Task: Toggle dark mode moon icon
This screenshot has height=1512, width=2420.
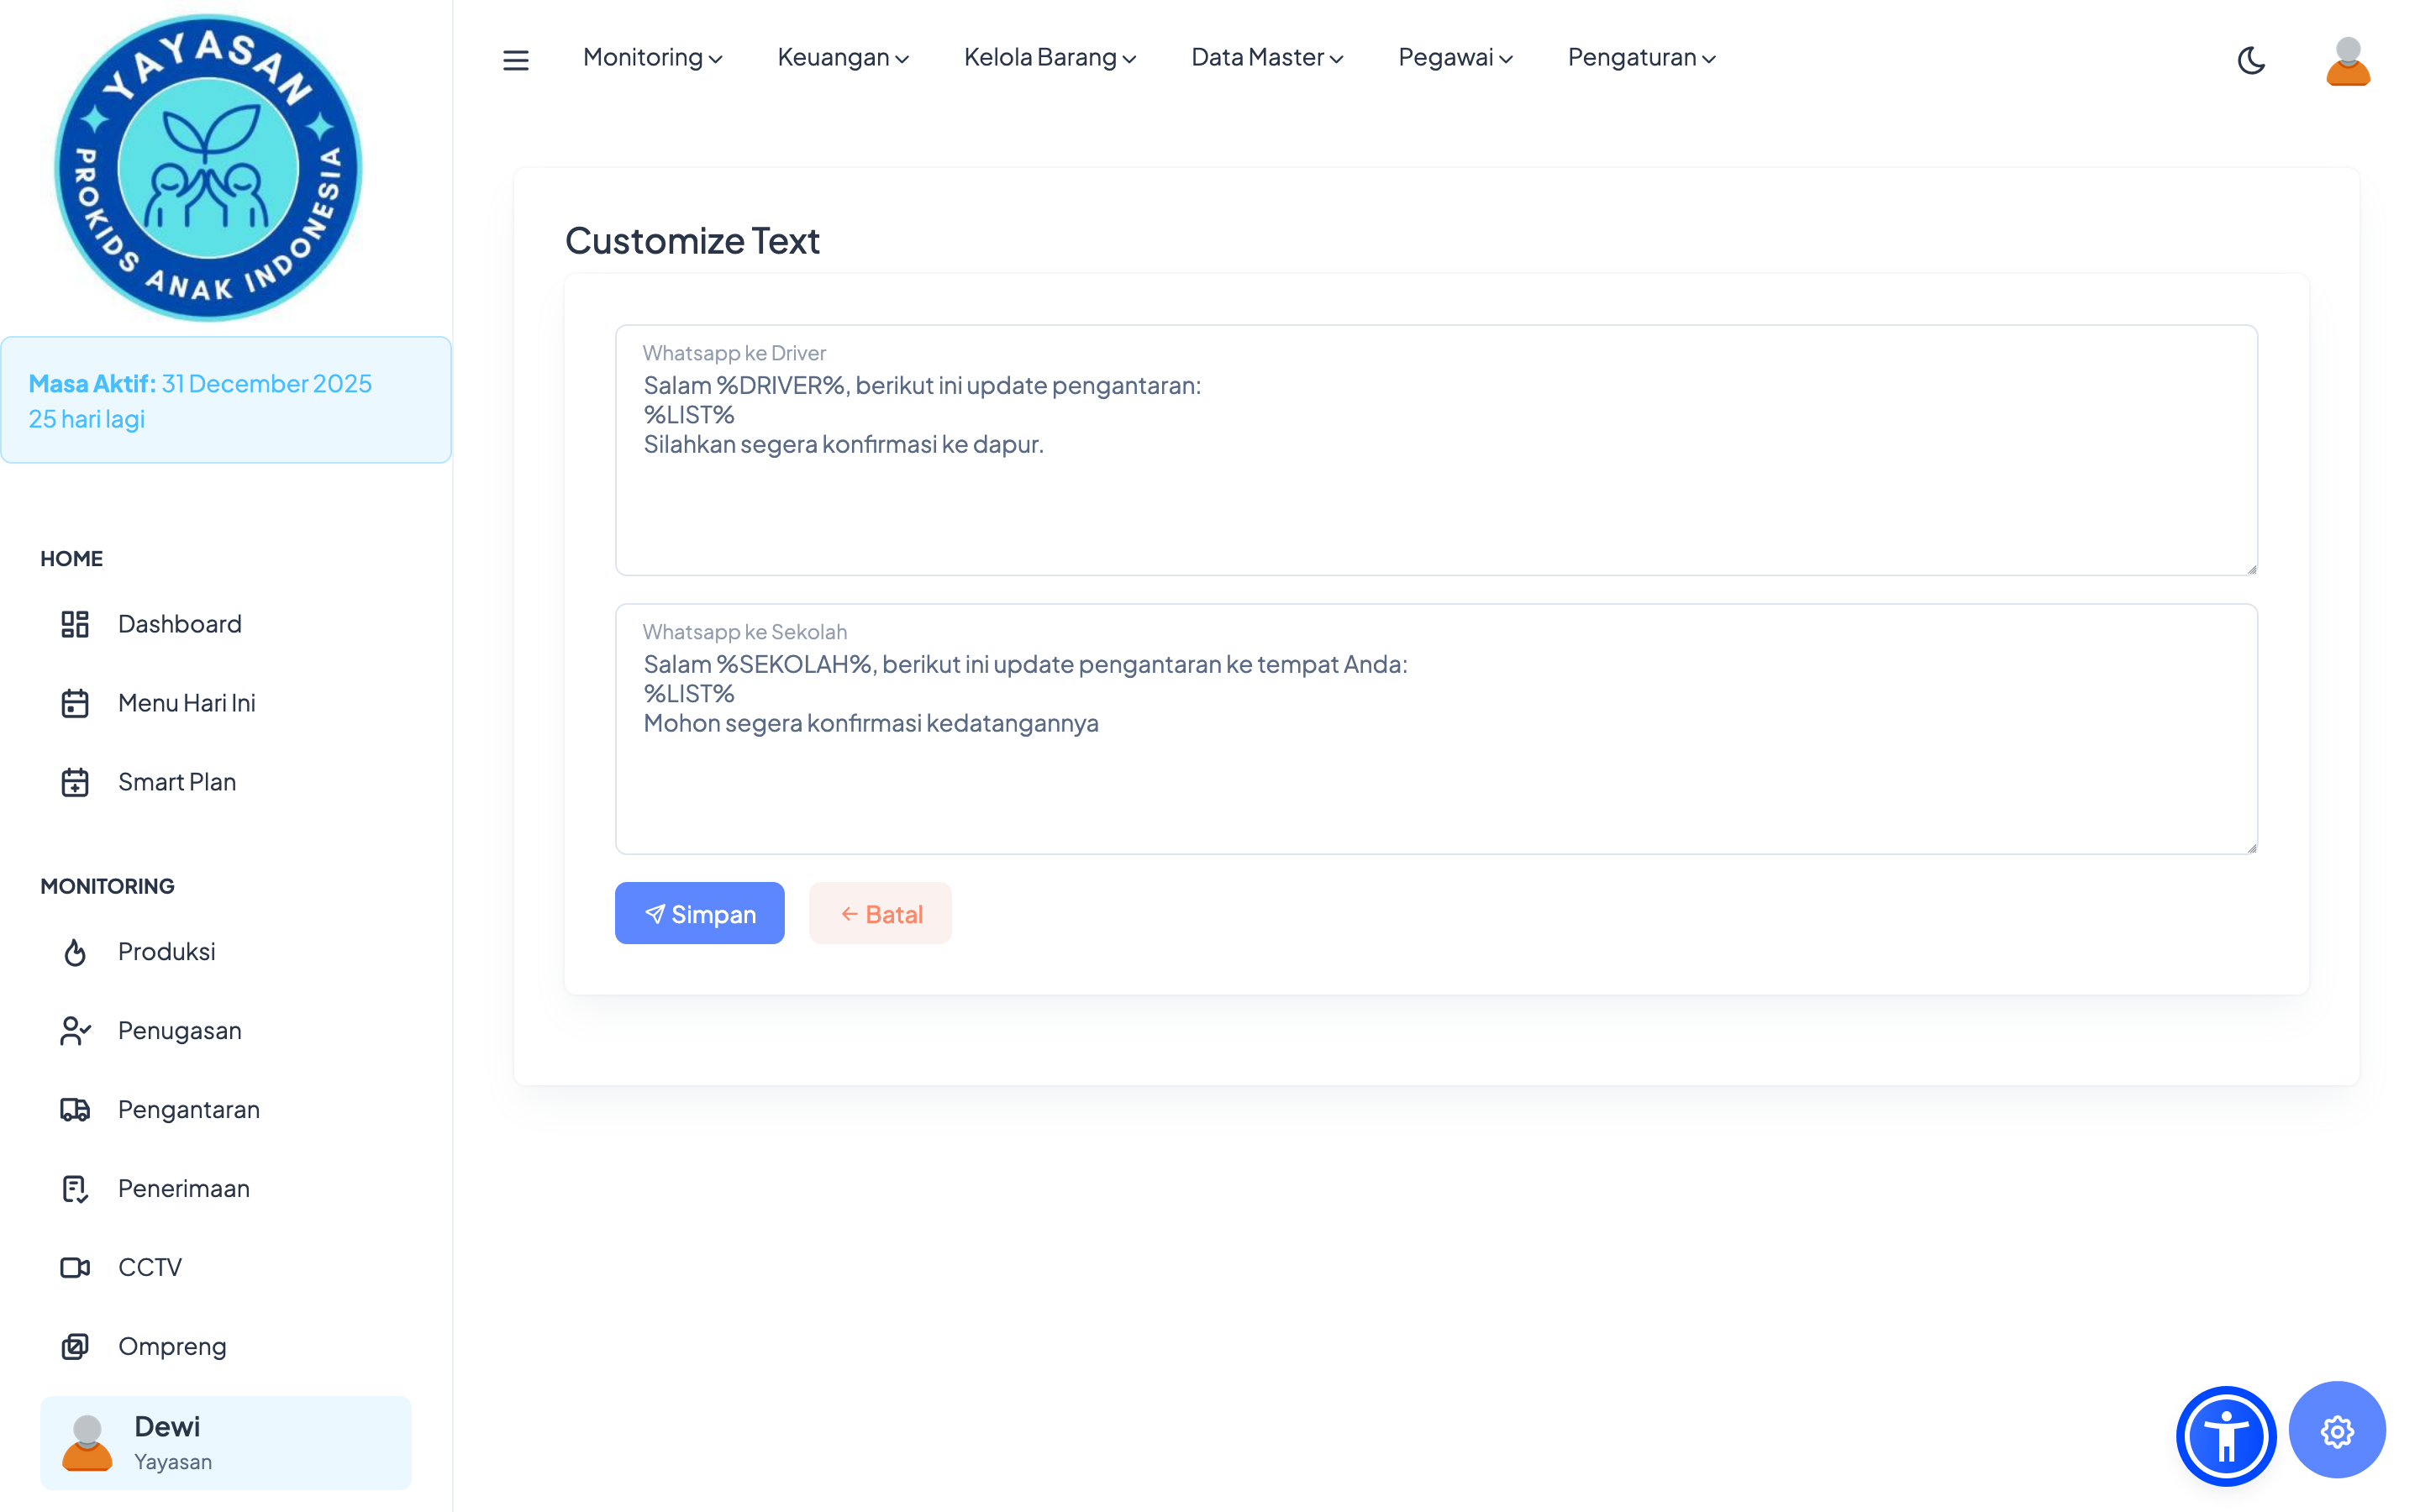Action: pyautogui.click(x=2250, y=60)
